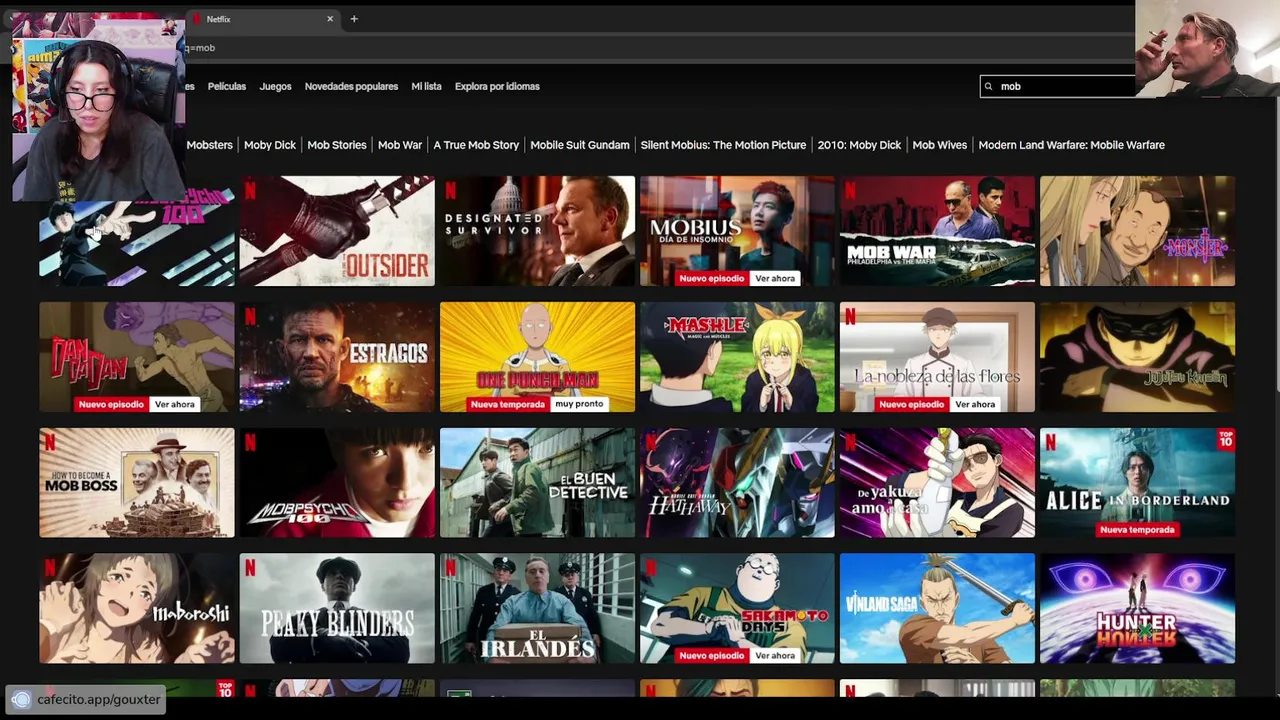Screen dimensions: 1280x720
Task: Open the Estragos thumbnail
Action: pos(337,357)
